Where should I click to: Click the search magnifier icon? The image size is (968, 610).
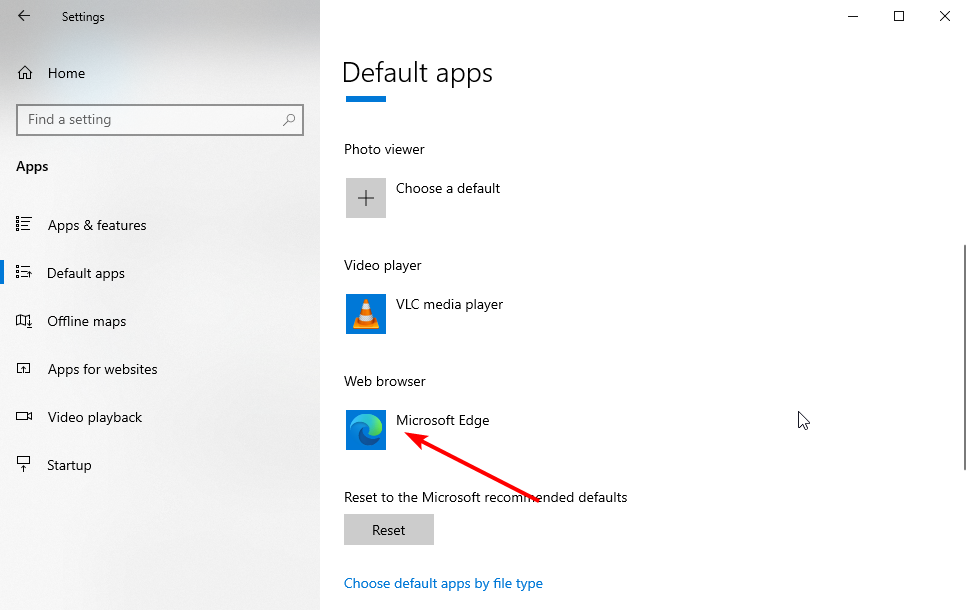(289, 120)
